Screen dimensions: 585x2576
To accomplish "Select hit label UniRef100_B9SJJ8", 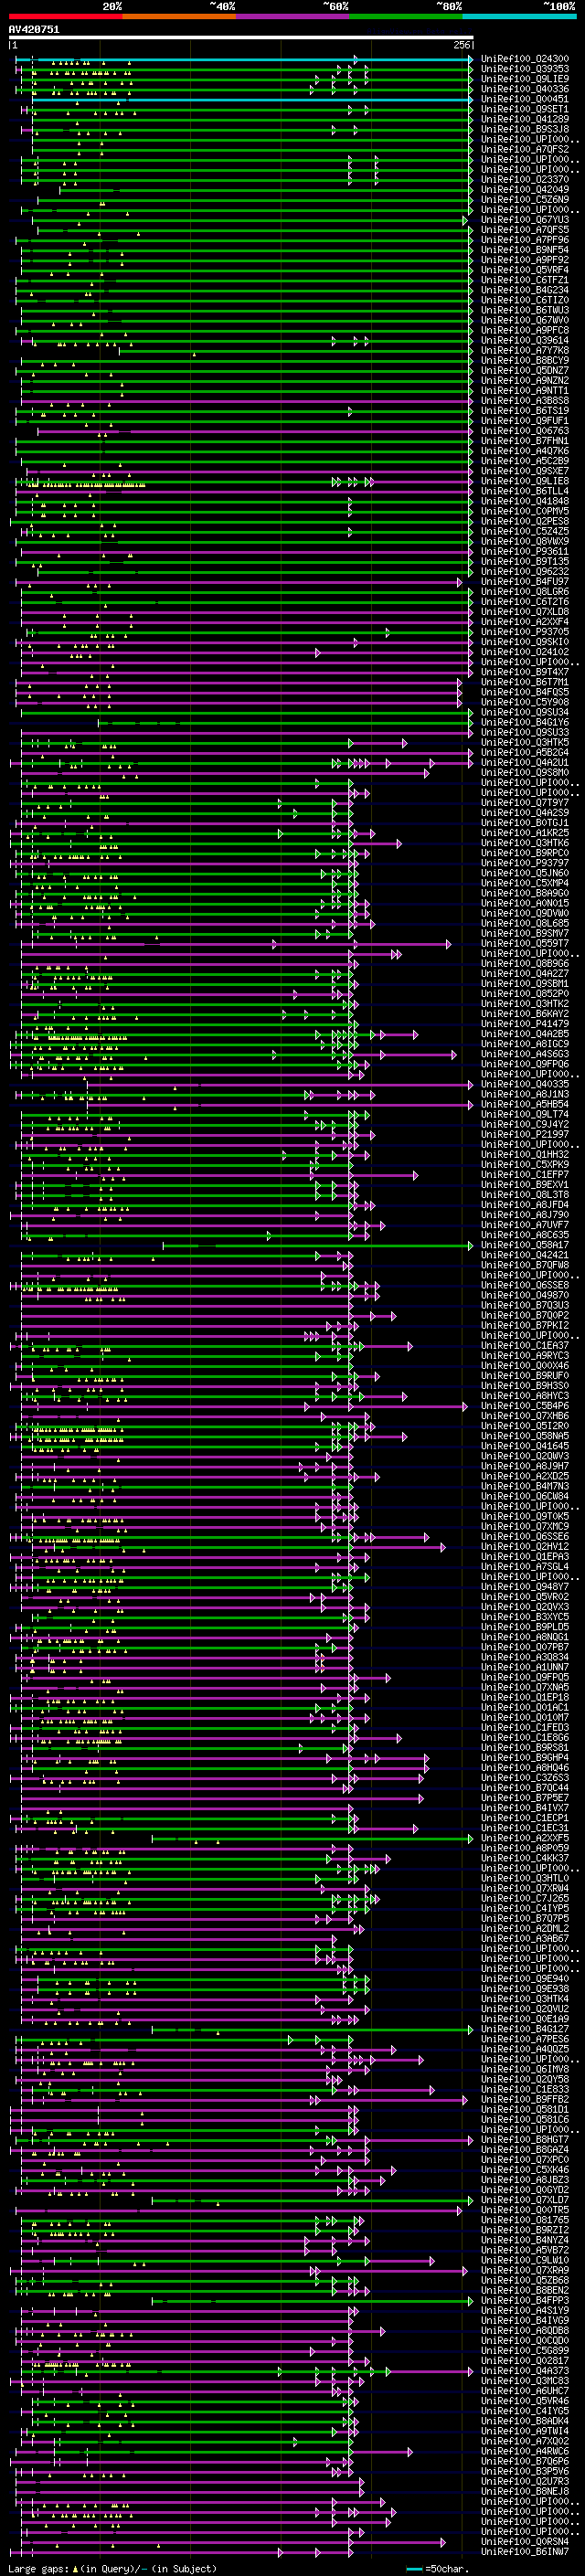I will 525,129.
